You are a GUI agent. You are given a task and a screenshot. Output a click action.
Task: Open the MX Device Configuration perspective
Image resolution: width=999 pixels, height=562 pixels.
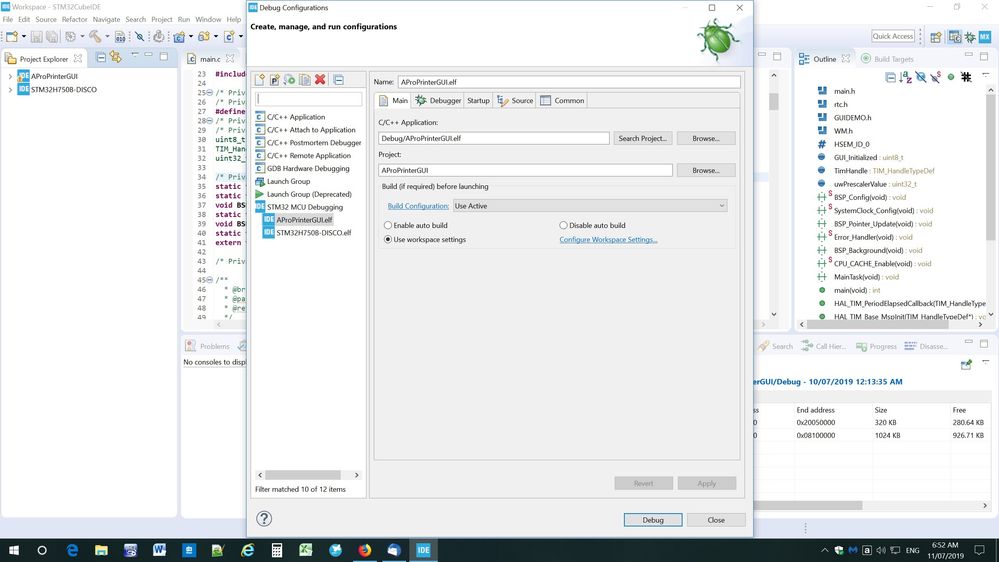tap(984, 37)
